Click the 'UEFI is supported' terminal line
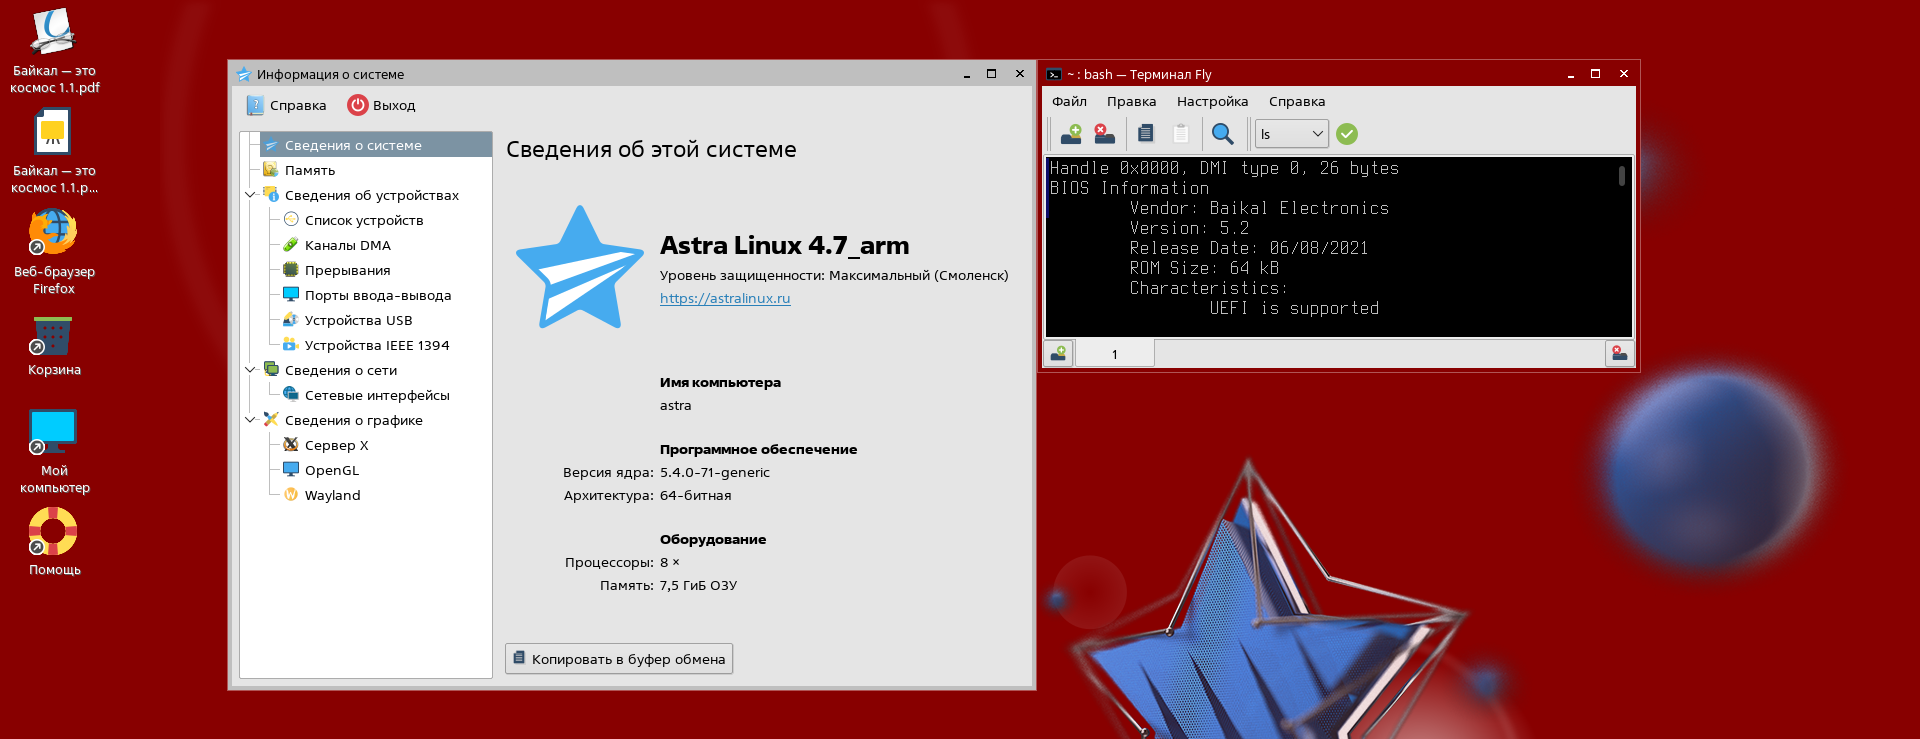The image size is (1920, 739). [x=1294, y=308]
